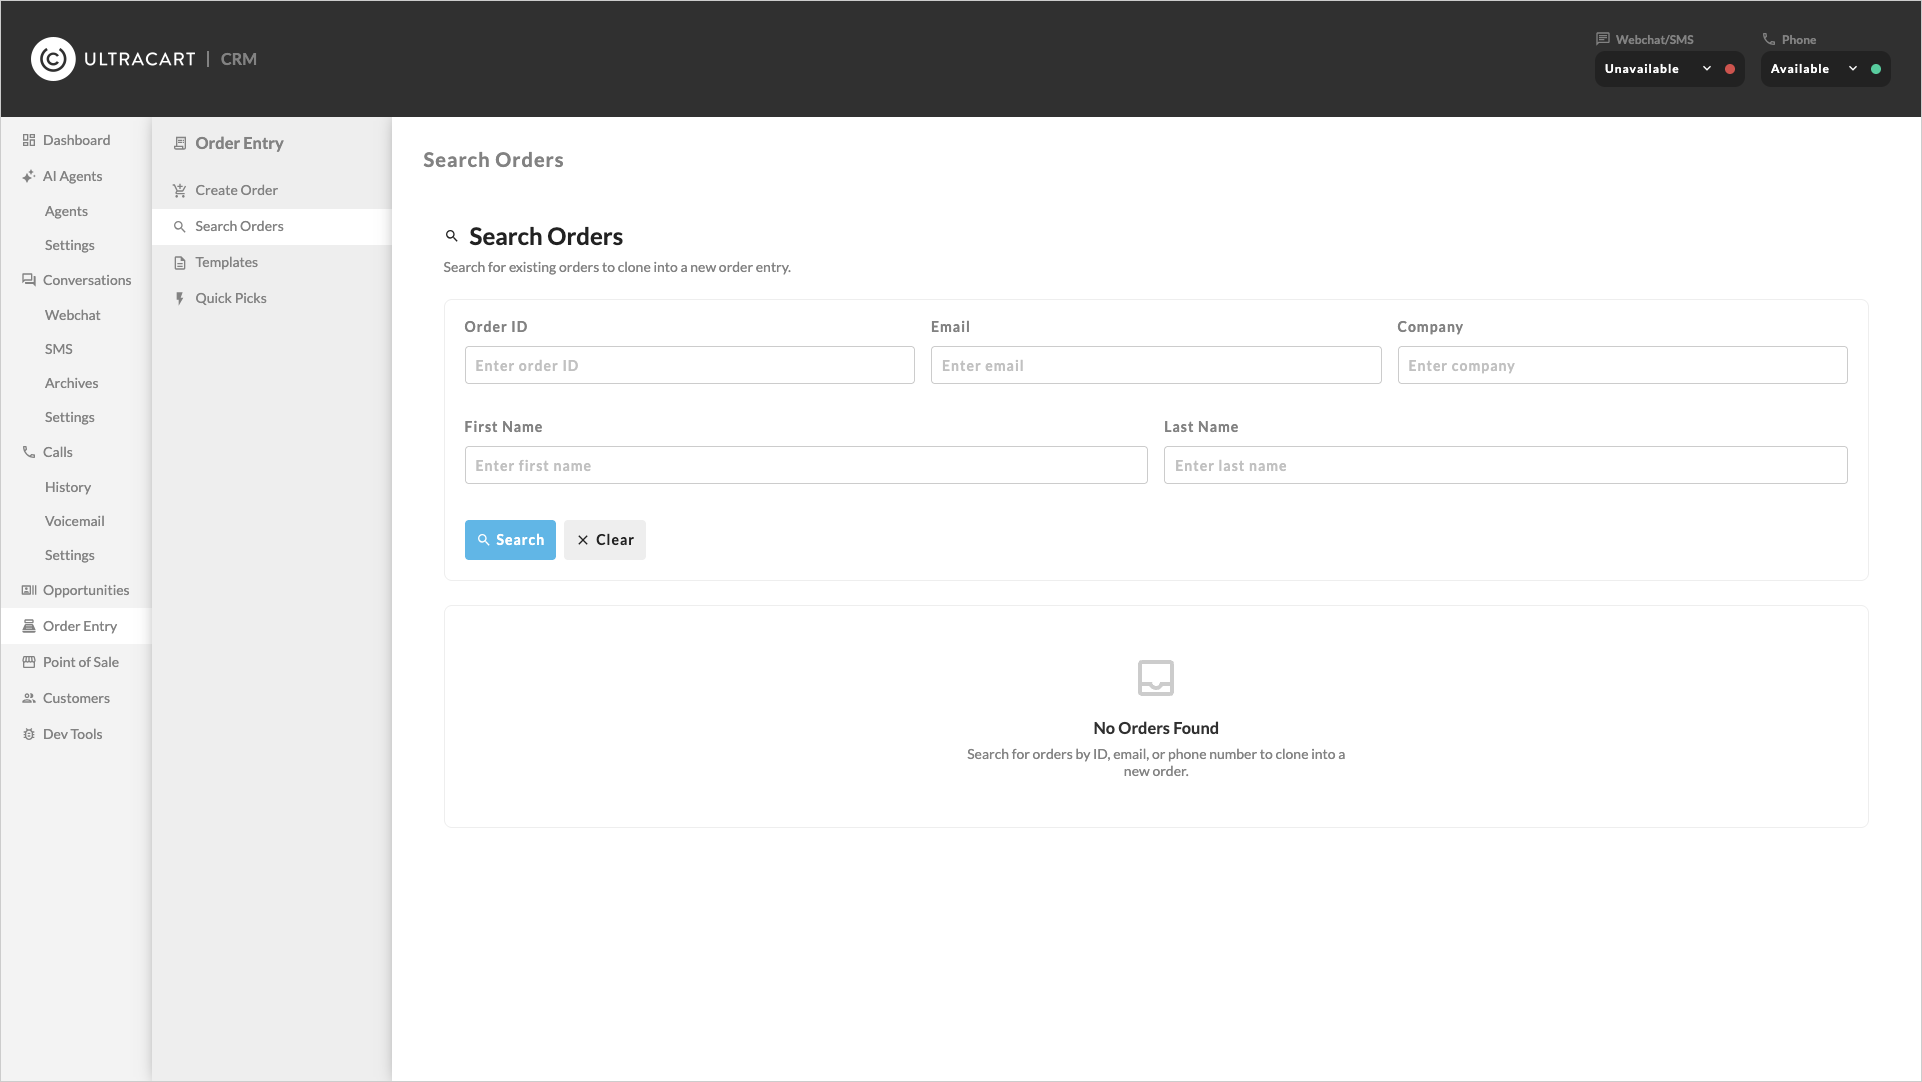Click the UltraCart logo icon

click(53, 59)
